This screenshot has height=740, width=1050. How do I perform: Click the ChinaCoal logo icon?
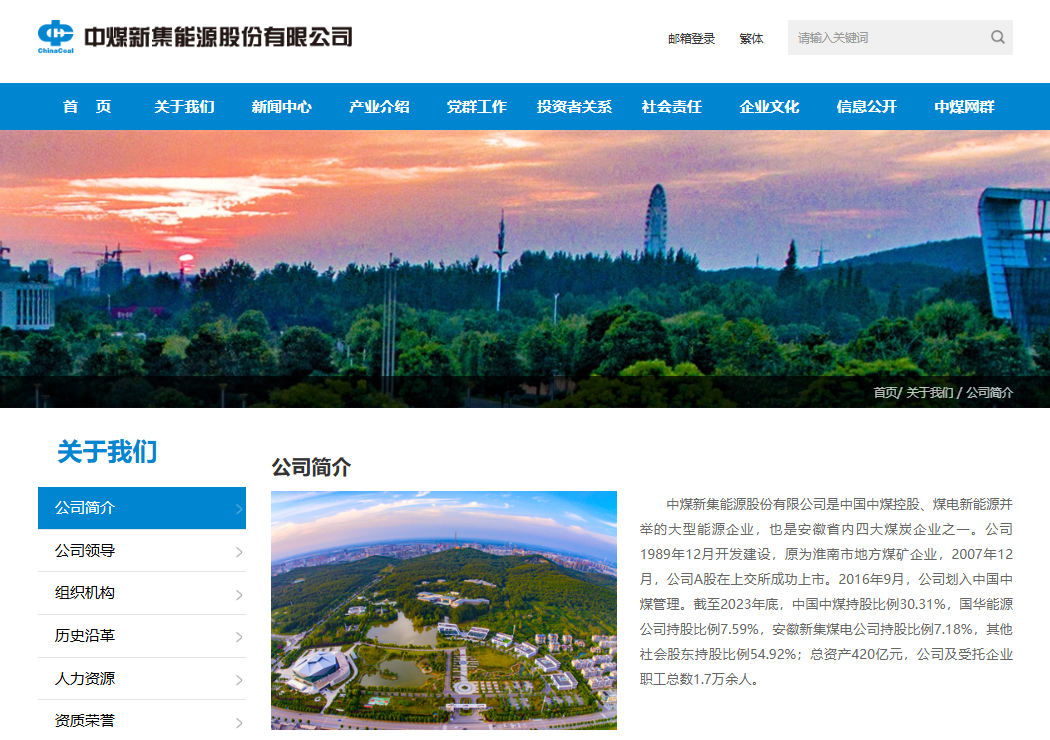click(56, 36)
